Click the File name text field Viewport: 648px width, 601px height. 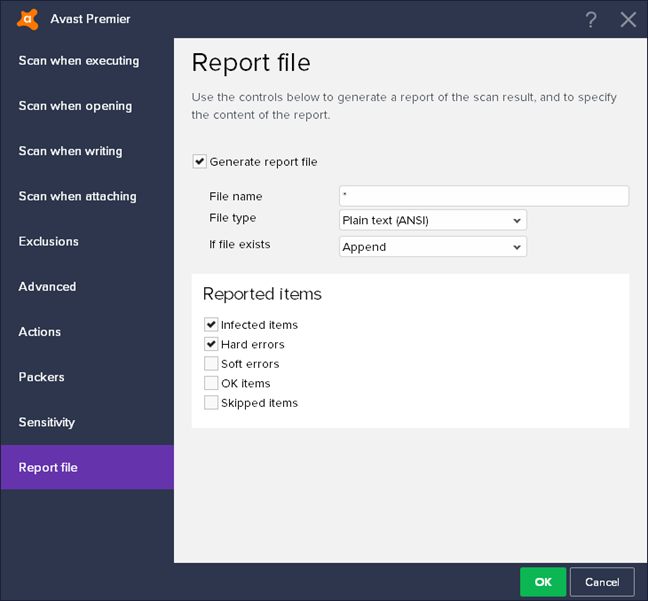[484, 196]
